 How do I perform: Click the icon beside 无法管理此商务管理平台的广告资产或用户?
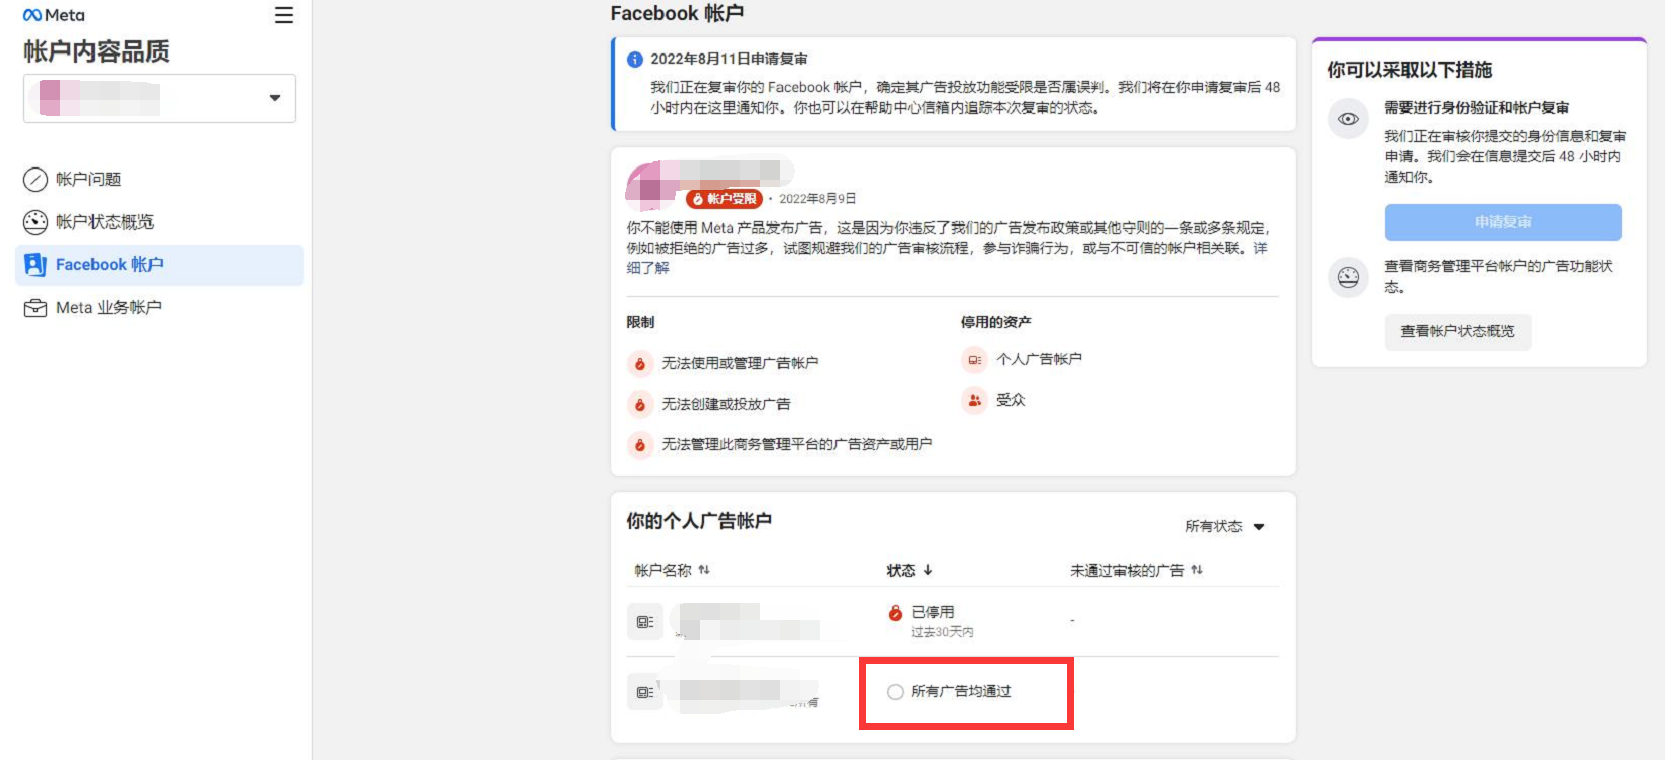click(640, 445)
